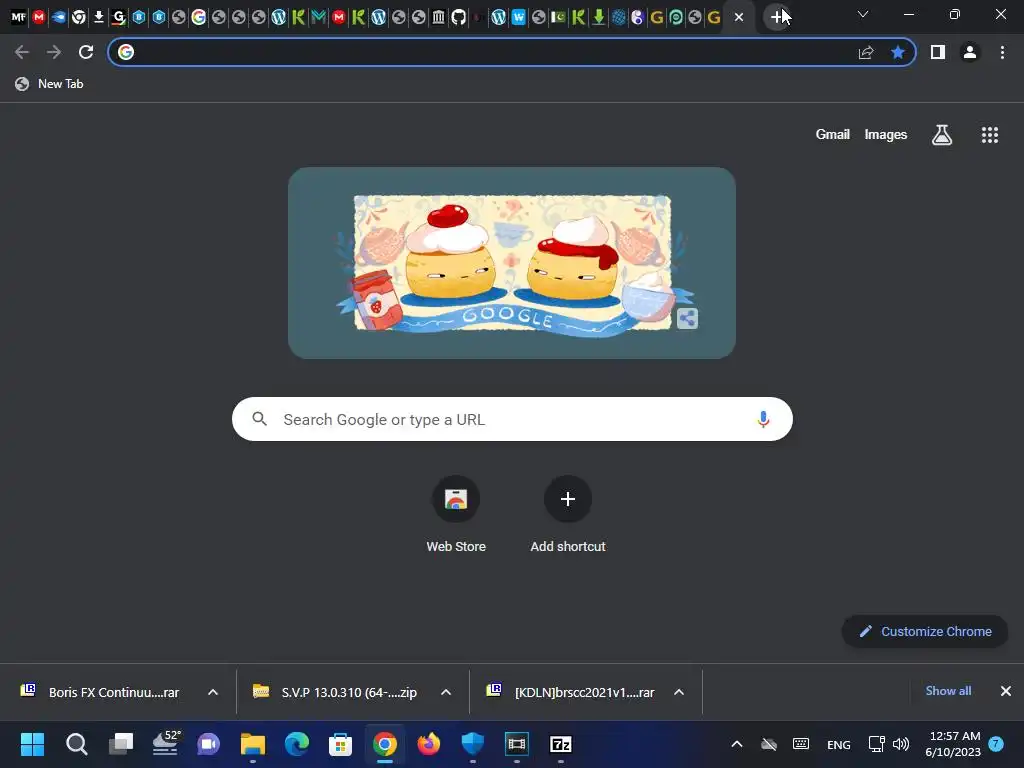This screenshot has height=768, width=1024.
Task: Open the Chrome profile menu
Action: (x=970, y=52)
